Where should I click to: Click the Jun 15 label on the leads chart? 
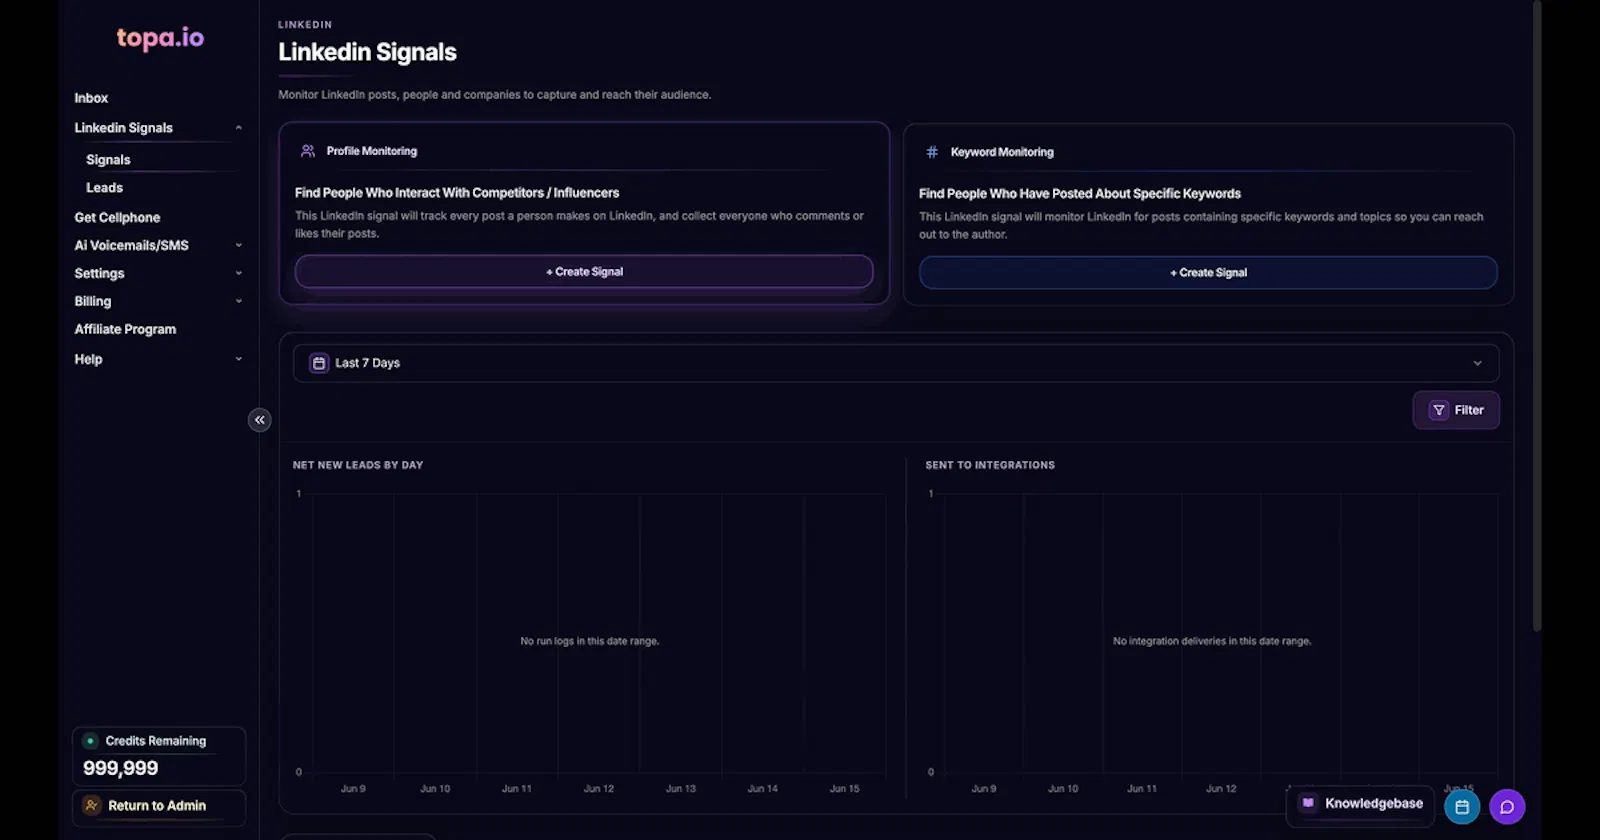point(845,789)
